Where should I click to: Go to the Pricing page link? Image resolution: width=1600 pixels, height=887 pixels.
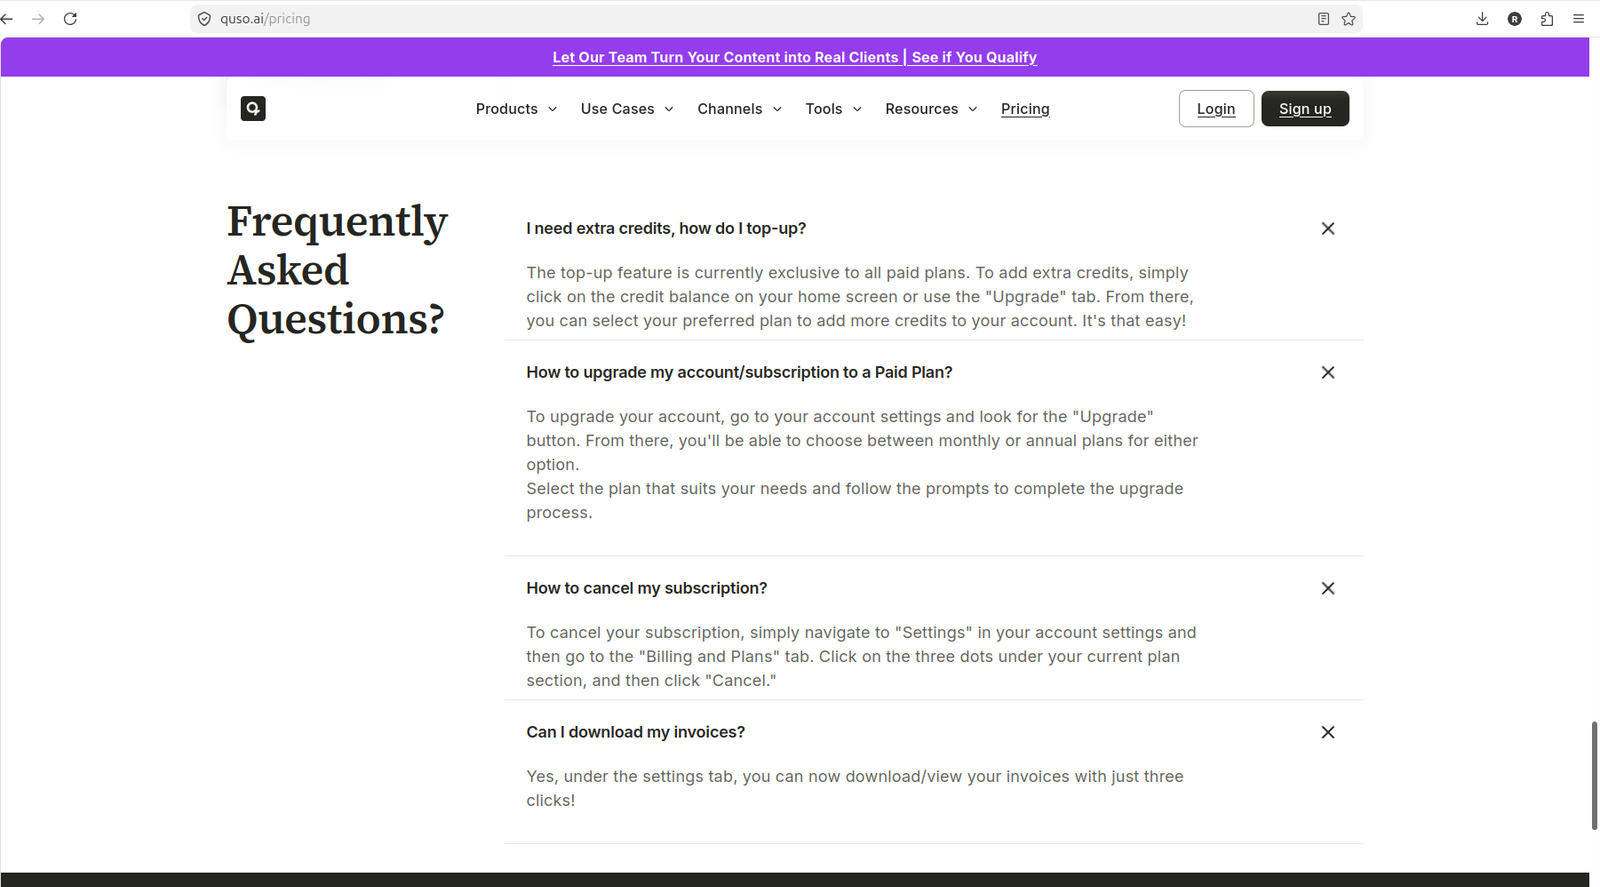click(x=1025, y=109)
